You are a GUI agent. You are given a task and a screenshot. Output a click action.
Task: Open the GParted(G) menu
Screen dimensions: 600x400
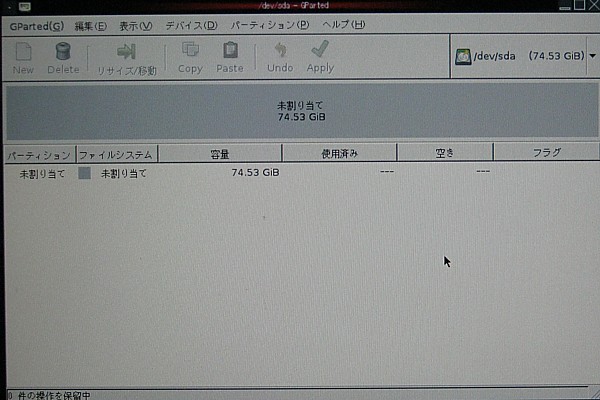coord(37,26)
